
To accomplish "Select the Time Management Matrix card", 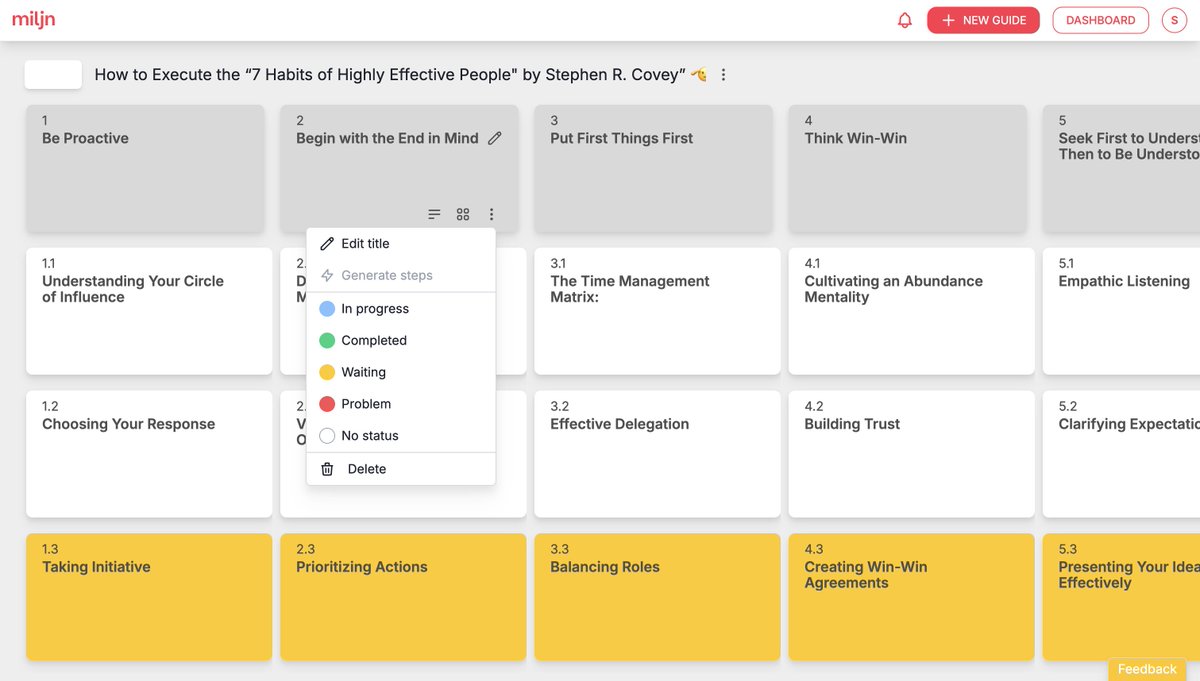I will [657, 311].
